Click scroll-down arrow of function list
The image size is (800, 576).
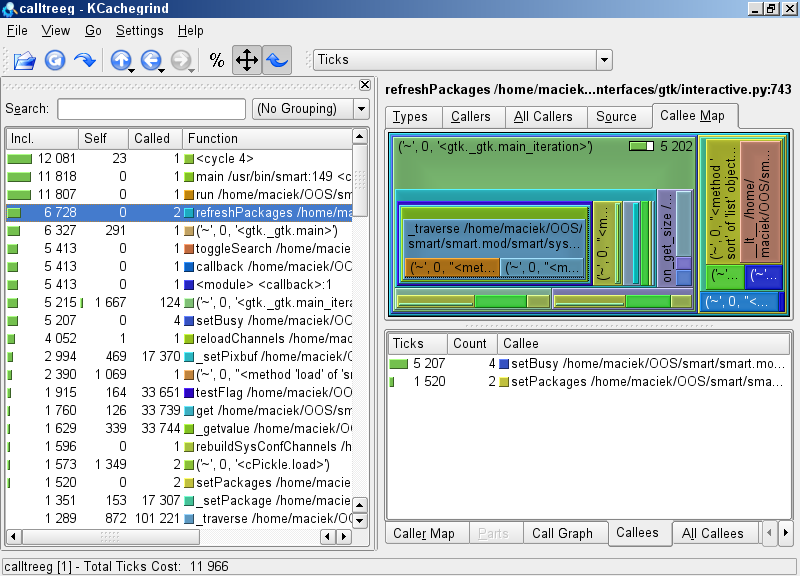[x=360, y=519]
